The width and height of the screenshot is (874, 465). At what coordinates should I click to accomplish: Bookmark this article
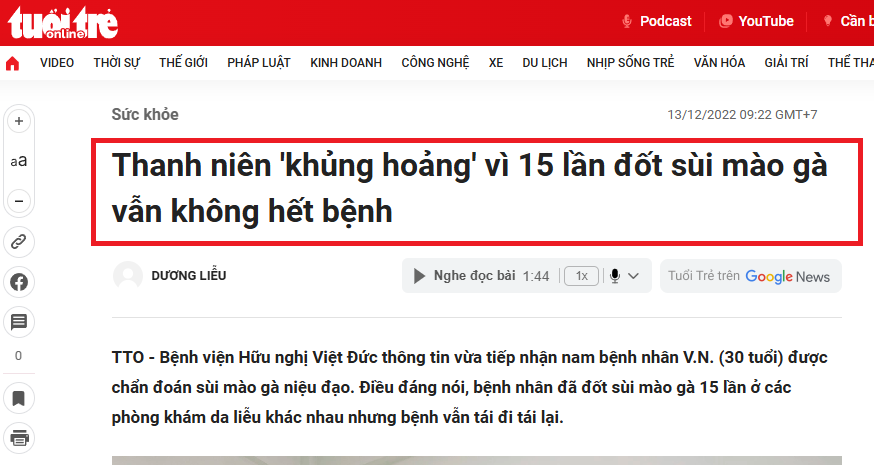[x=19, y=398]
